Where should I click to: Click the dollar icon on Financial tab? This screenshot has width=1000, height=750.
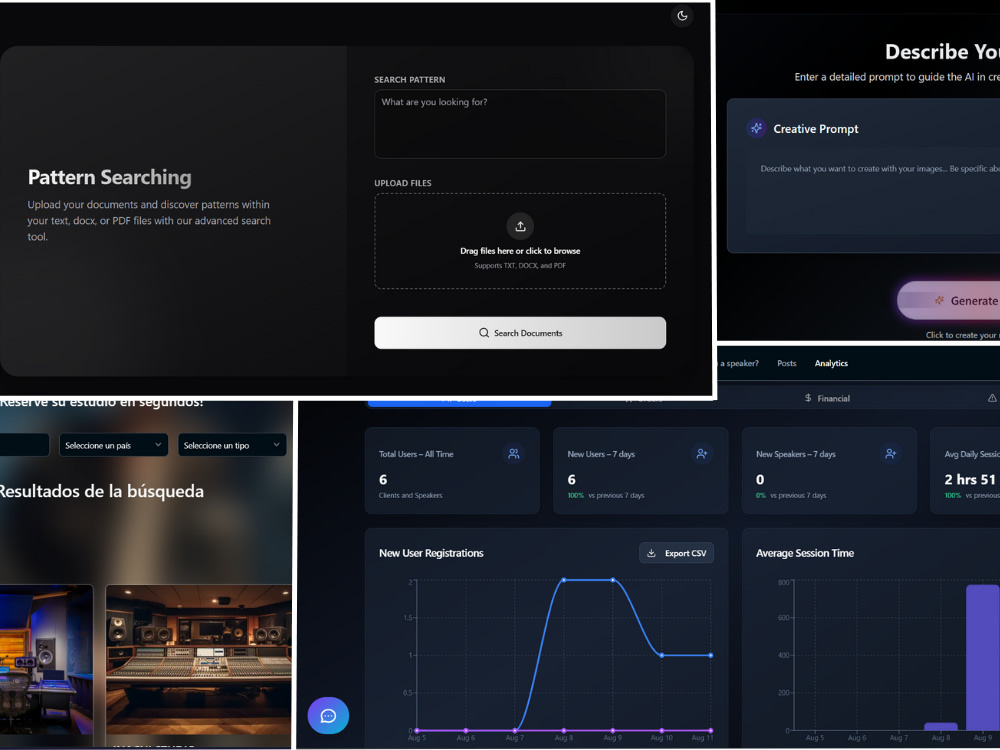(x=808, y=398)
